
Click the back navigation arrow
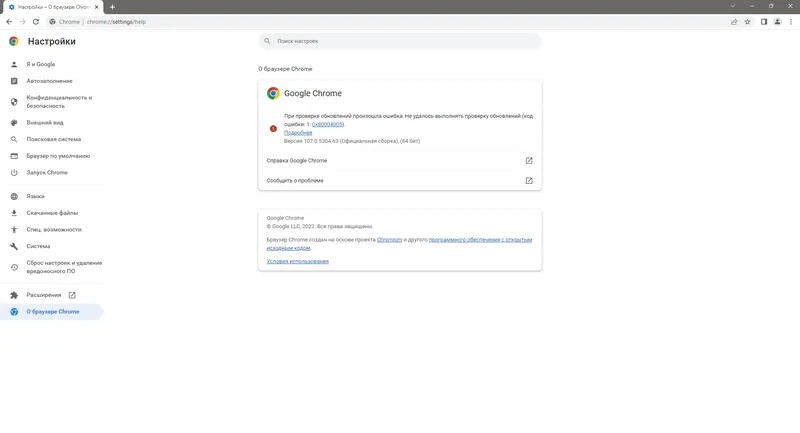pos(9,20)
